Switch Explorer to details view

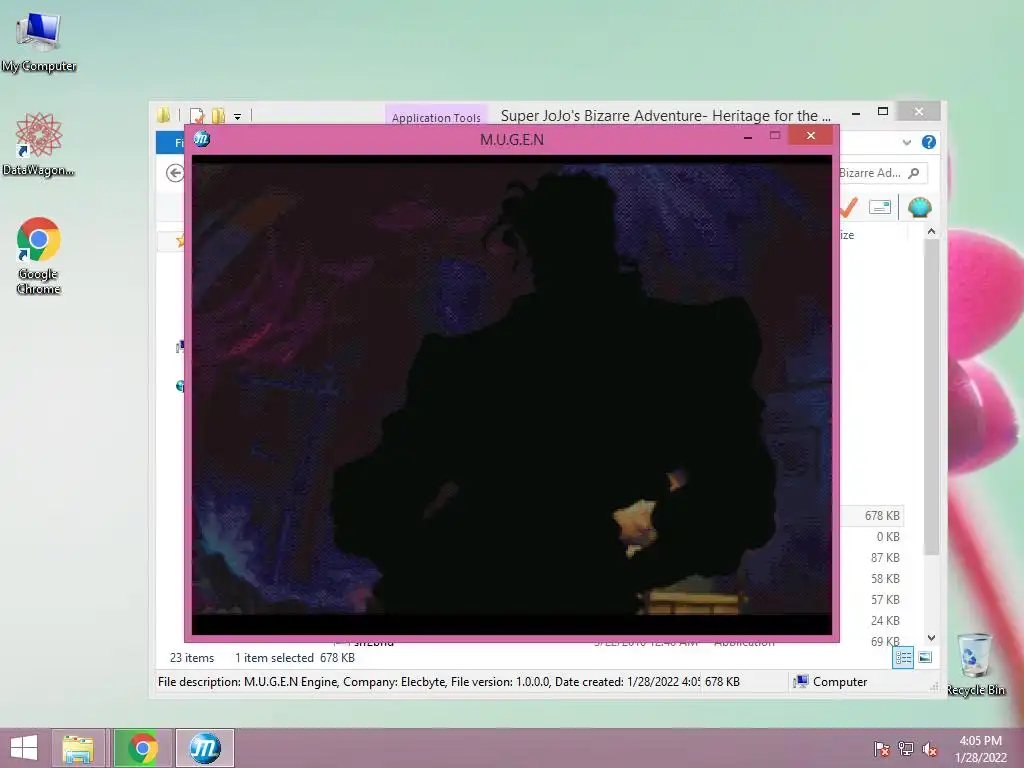tap(903, 658)
